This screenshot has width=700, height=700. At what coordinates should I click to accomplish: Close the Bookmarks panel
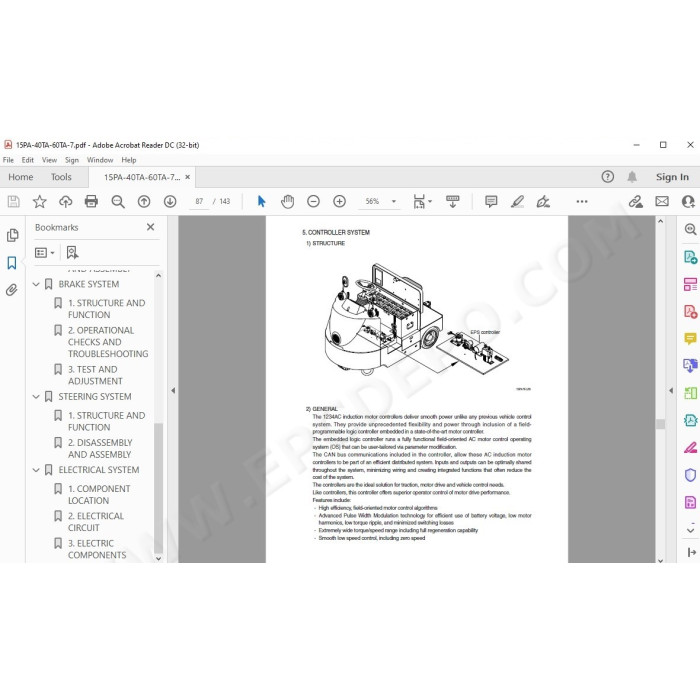coord(150,227)
